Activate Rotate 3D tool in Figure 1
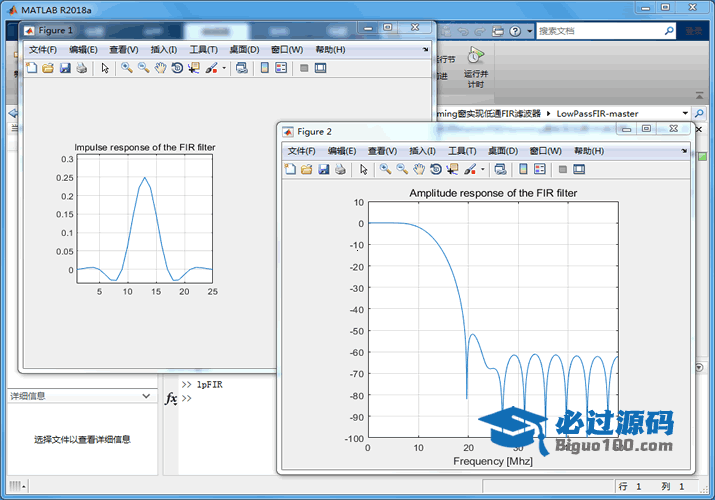This screenshot has height=500, width=715. click(177, 68)
